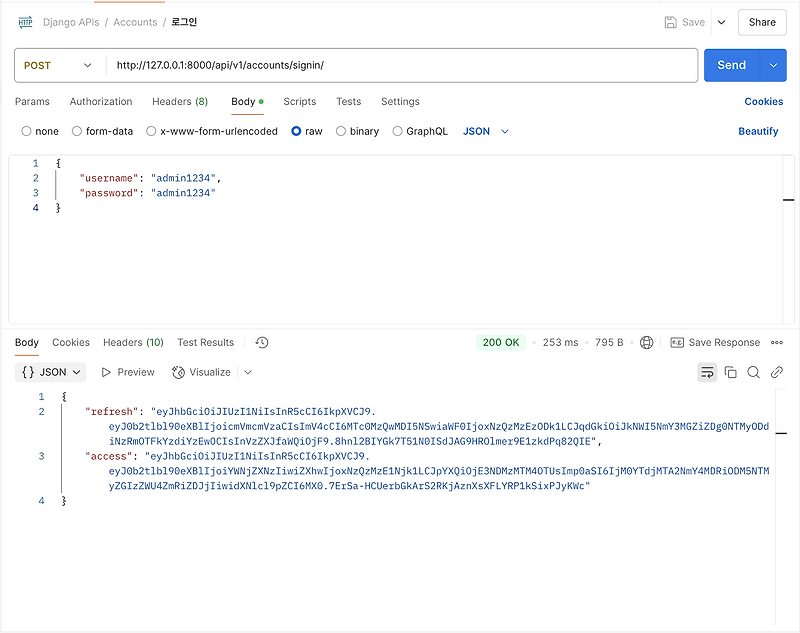Open the response Cookies tab
The height and width of the screenshot is (633, 800).
tap(71, 342)
